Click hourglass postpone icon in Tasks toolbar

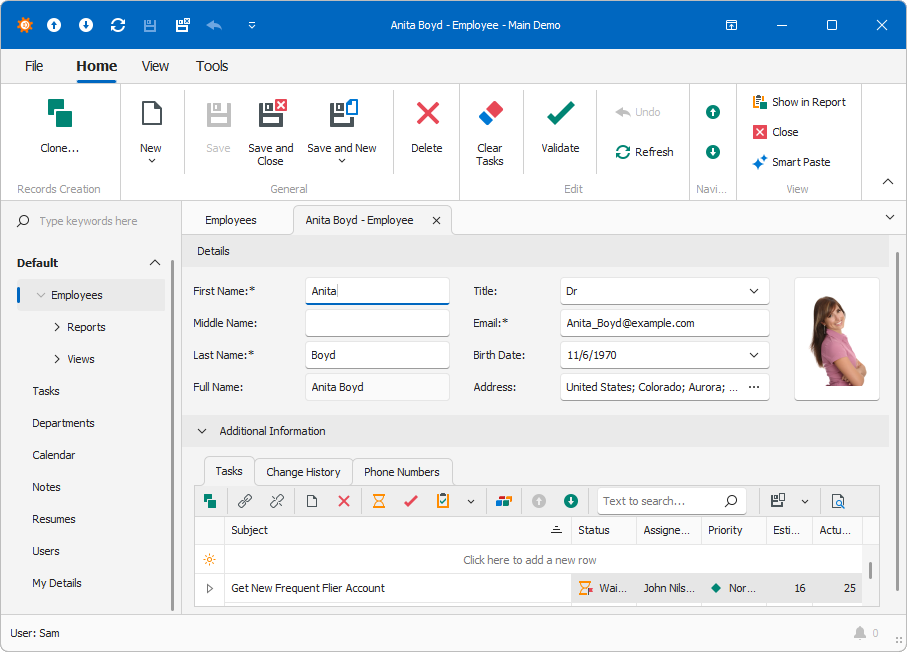tap(379, 501)
